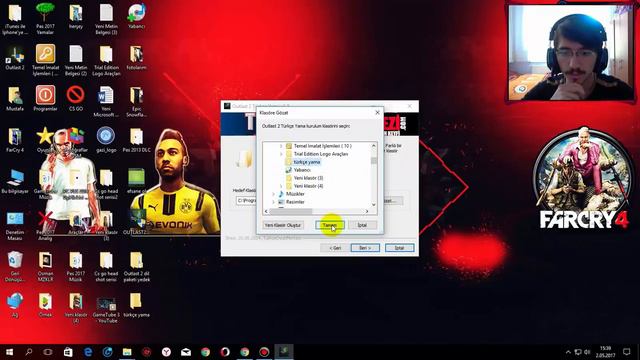Open Microsoft Edge from the taskbar
This screenshot has width=640, height=360.
(88, 352)
